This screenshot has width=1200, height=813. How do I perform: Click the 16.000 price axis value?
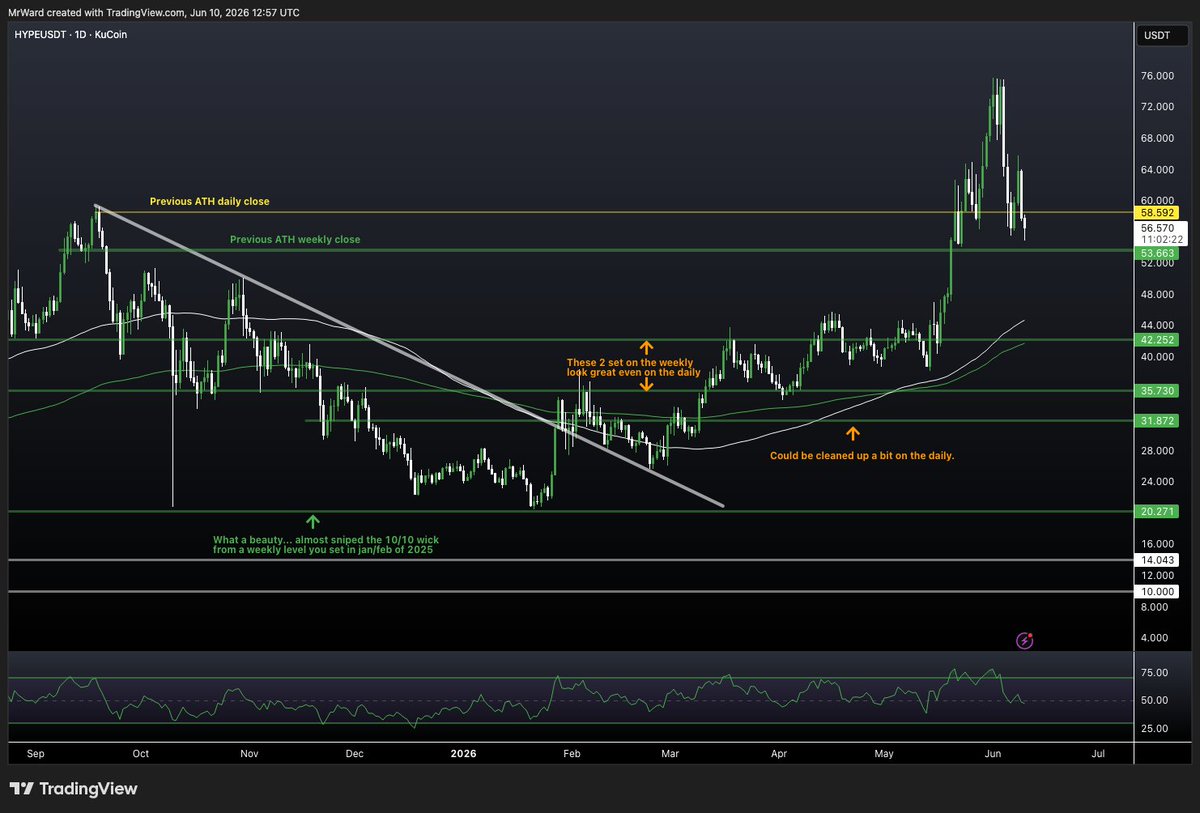(x=1157, y=544)
